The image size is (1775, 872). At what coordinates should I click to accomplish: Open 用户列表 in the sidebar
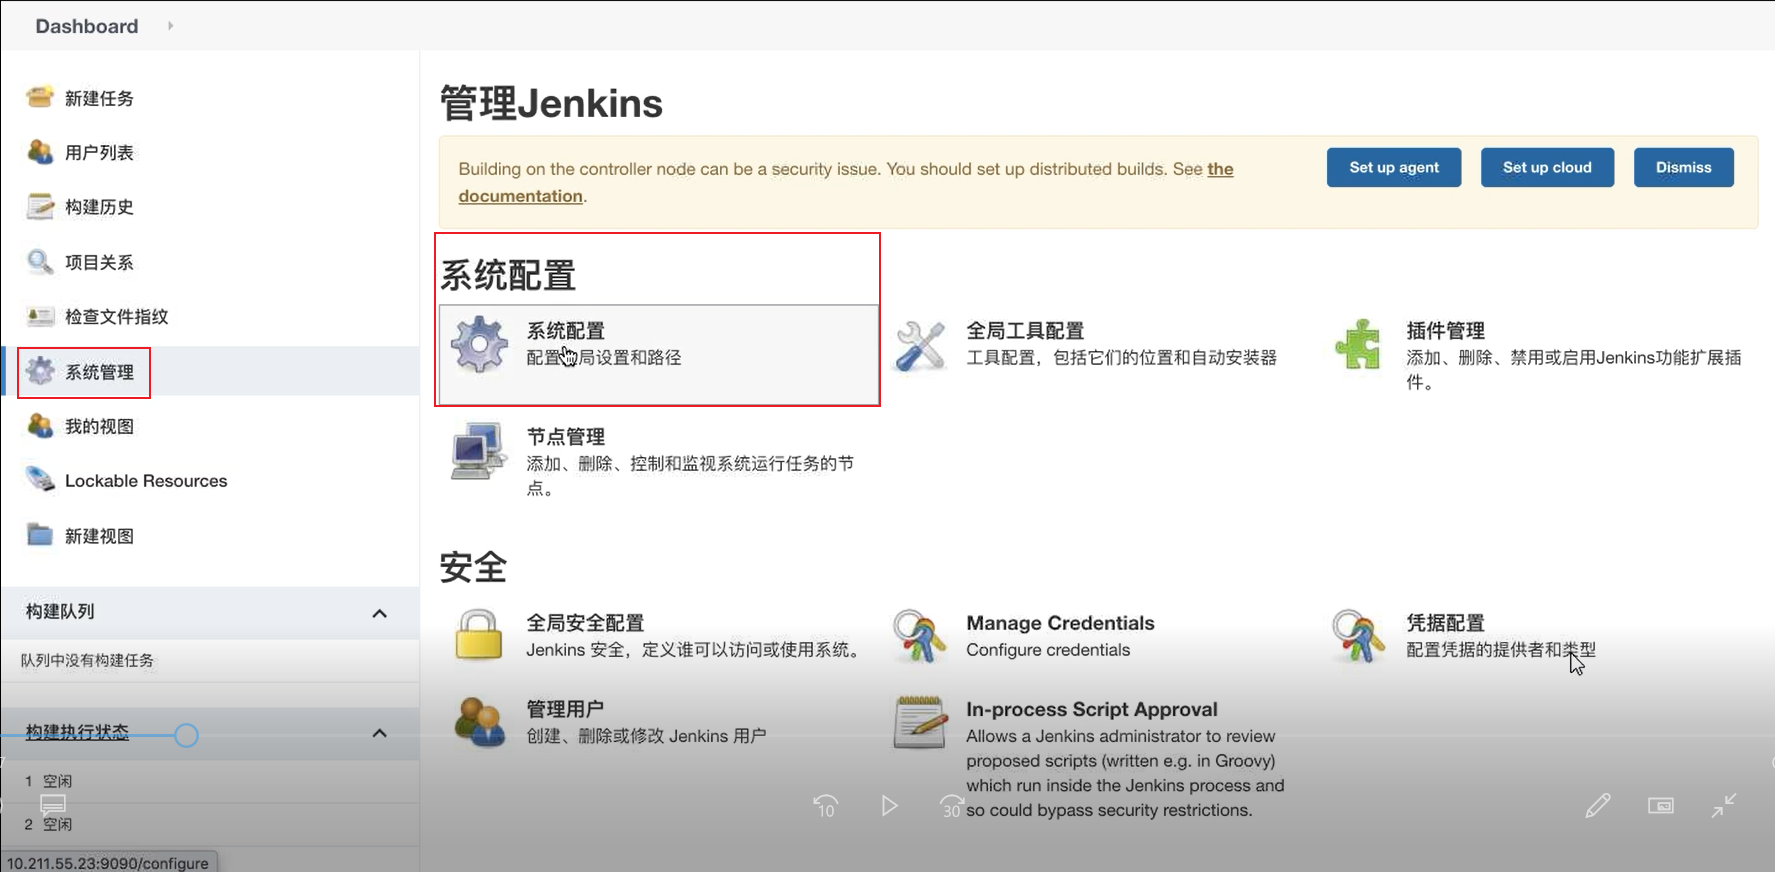pos(99,152)
